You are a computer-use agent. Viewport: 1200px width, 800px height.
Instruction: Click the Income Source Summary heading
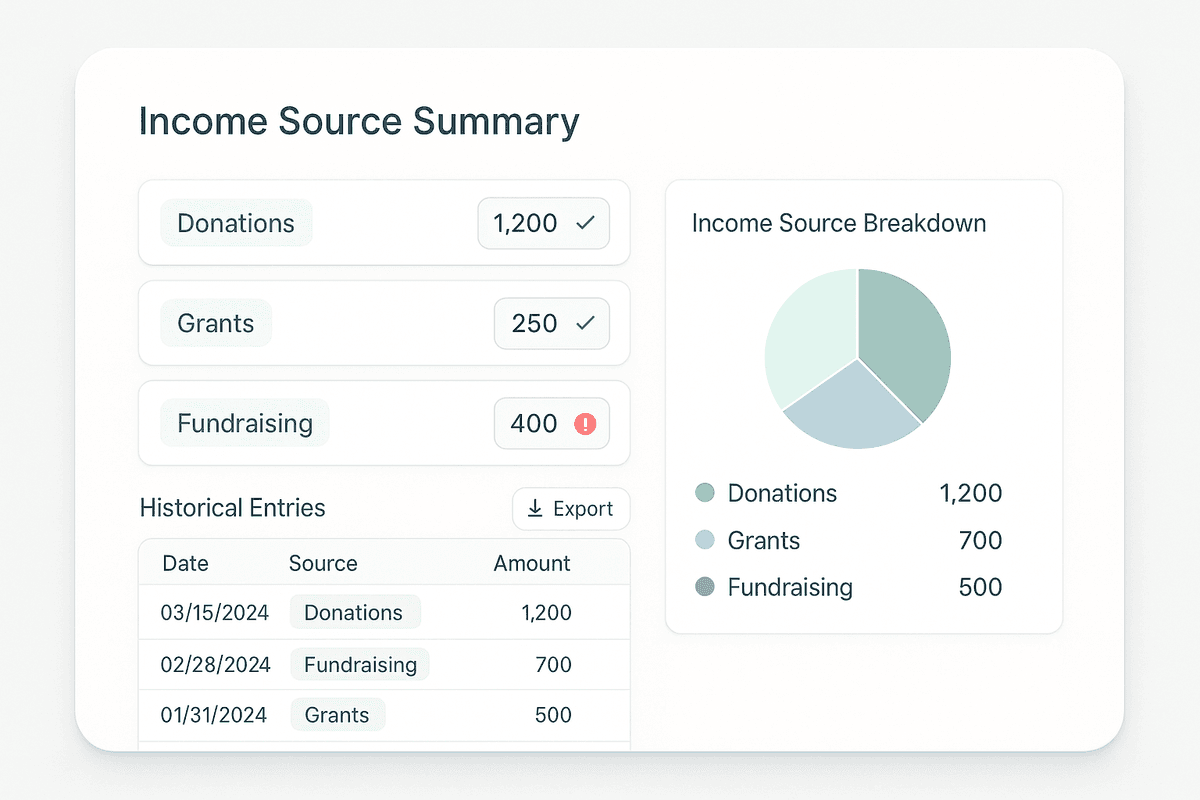tap(358, 122)
